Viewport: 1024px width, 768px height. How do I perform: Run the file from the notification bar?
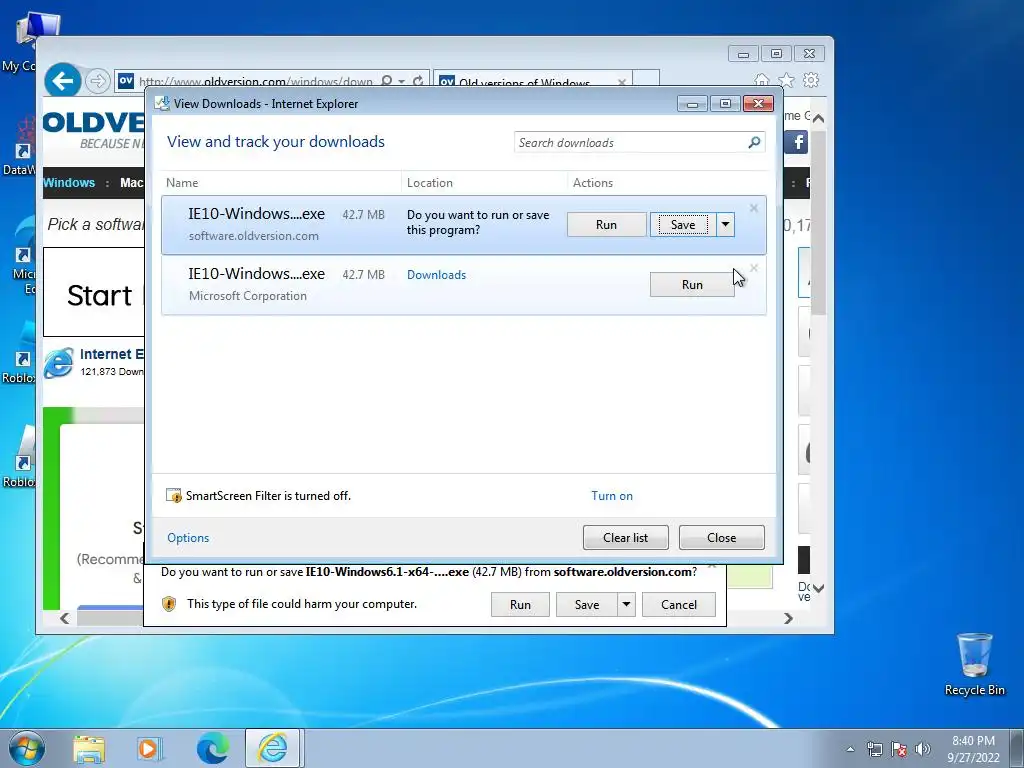click(x=520, y=605)
